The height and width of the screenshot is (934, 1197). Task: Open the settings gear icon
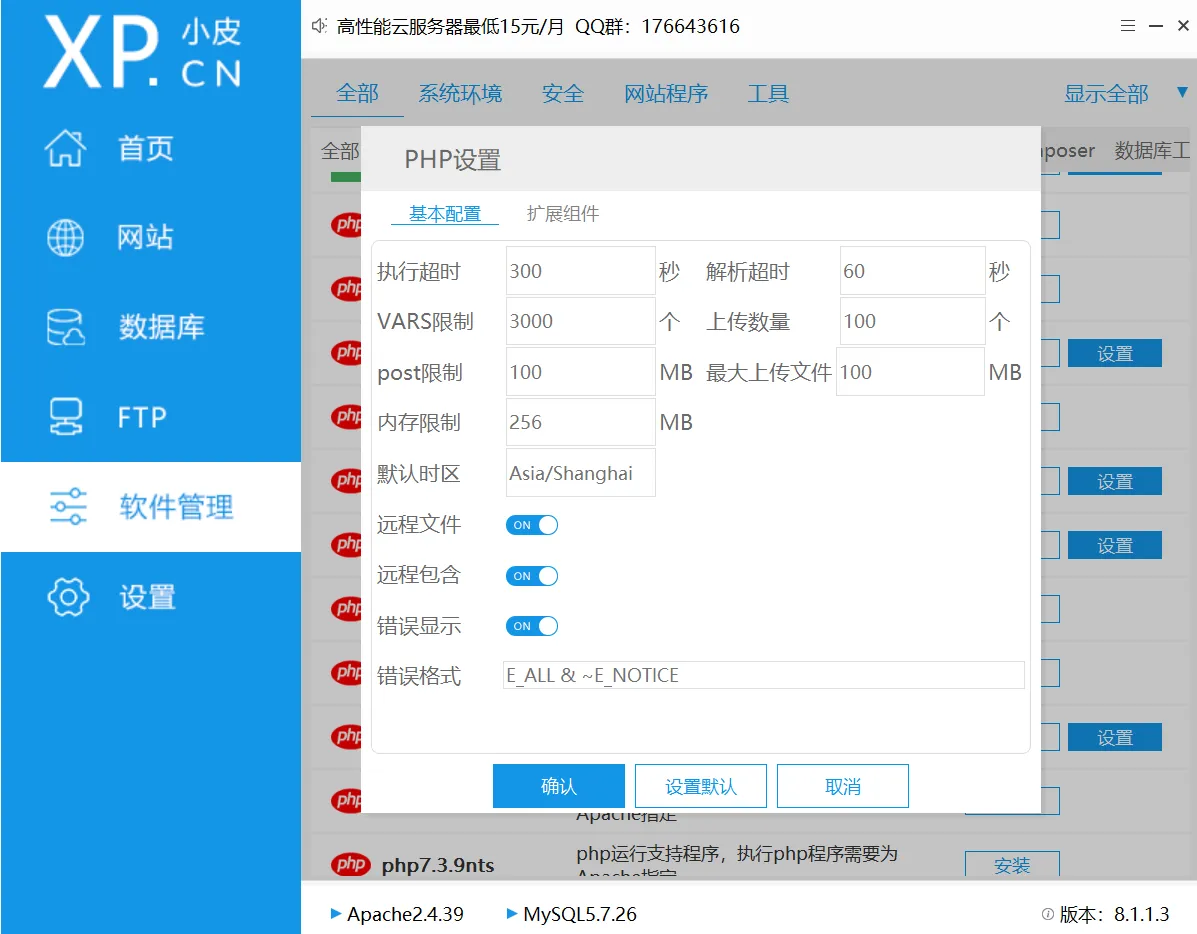click(68, 597)
